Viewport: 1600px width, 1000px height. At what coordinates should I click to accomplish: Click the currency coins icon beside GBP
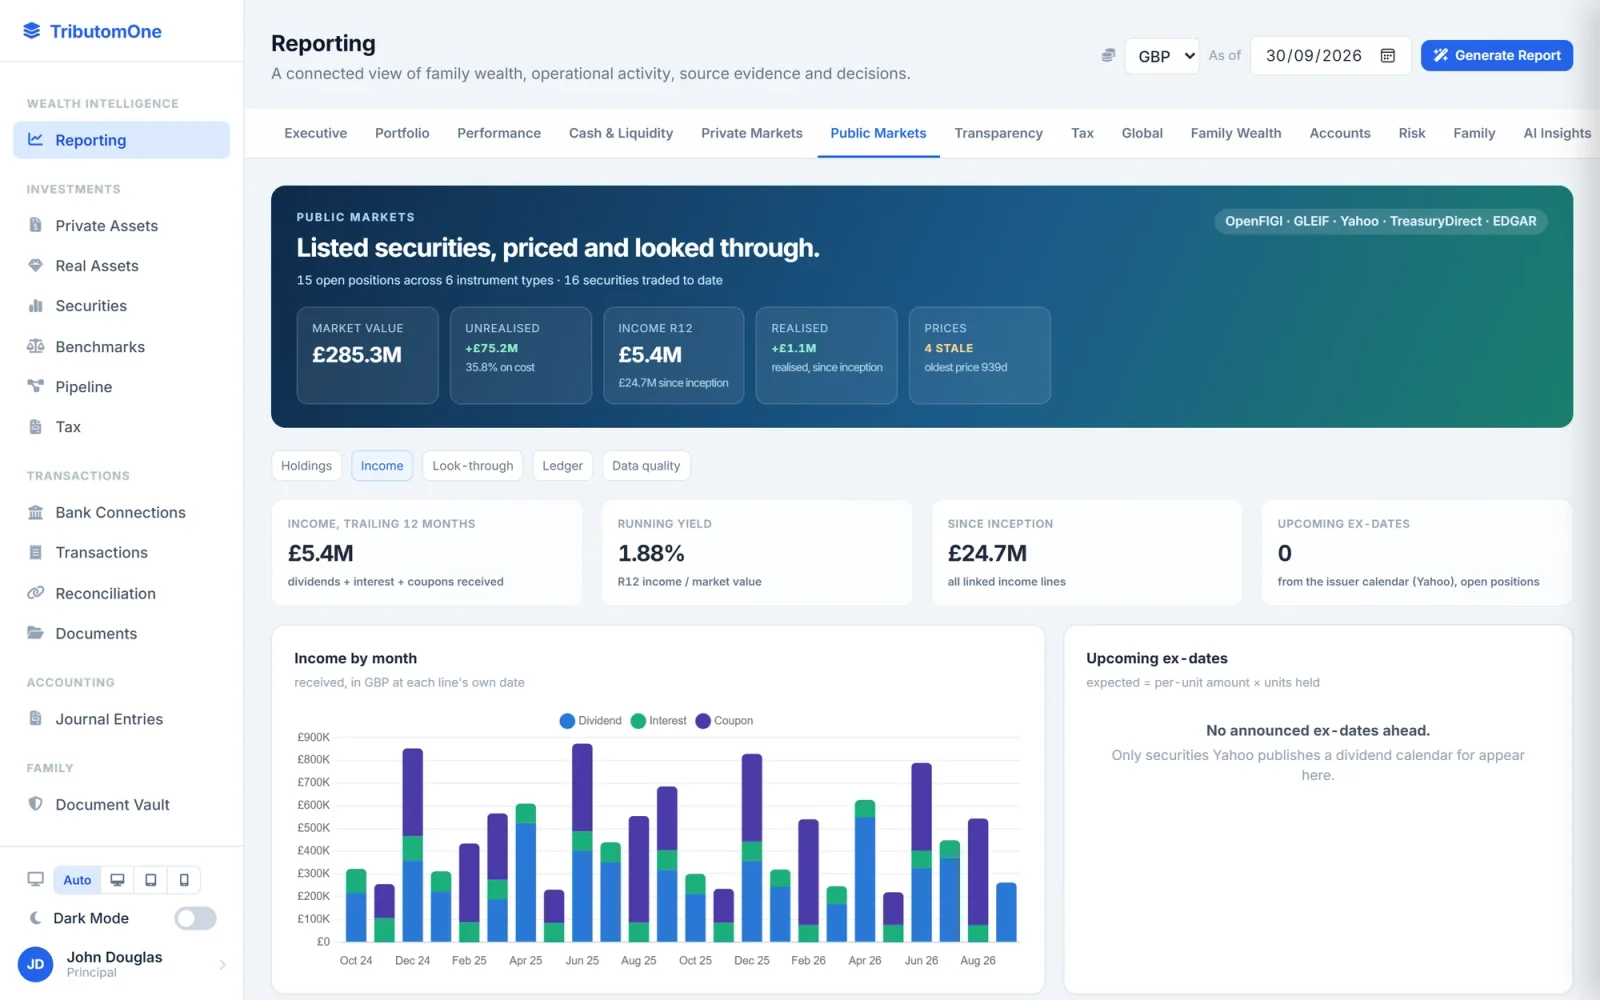[x=1108, y=55]
